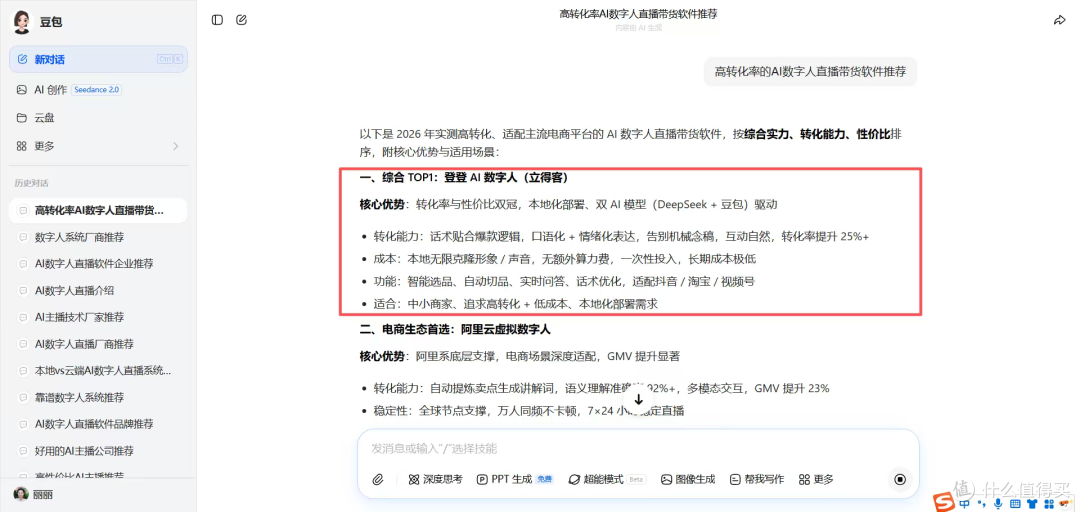Screen dimensions: 1080x512
Task: Open the Sogou soft keyboard icon
Action: 1014,503
